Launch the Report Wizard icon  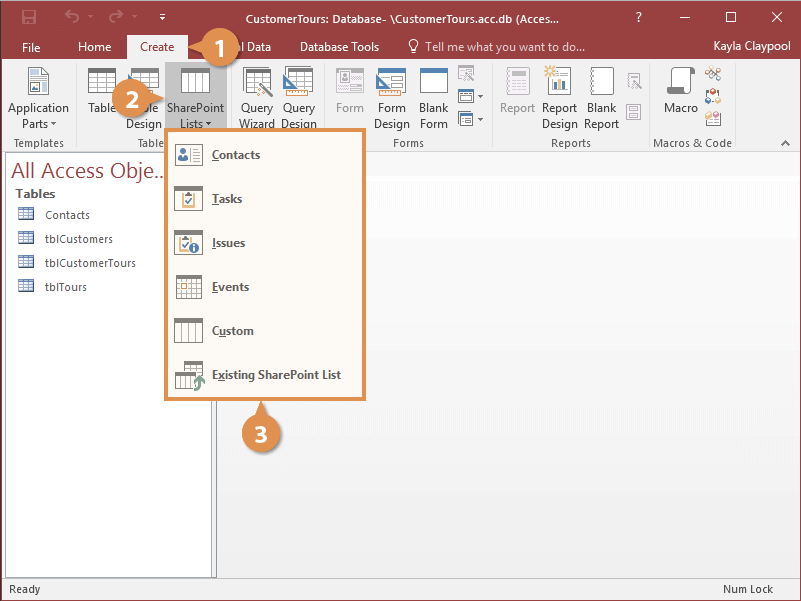[x=634, y=81]
